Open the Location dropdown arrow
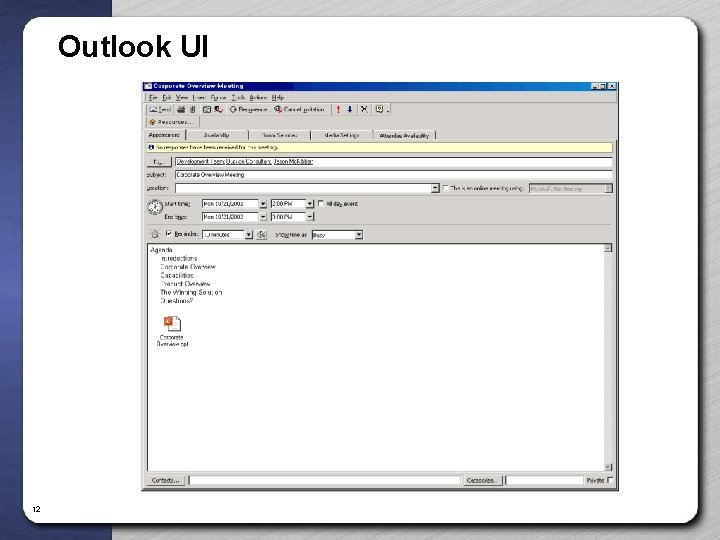The height and width of the screenshot is (540, 720). (x=435, y=188)
